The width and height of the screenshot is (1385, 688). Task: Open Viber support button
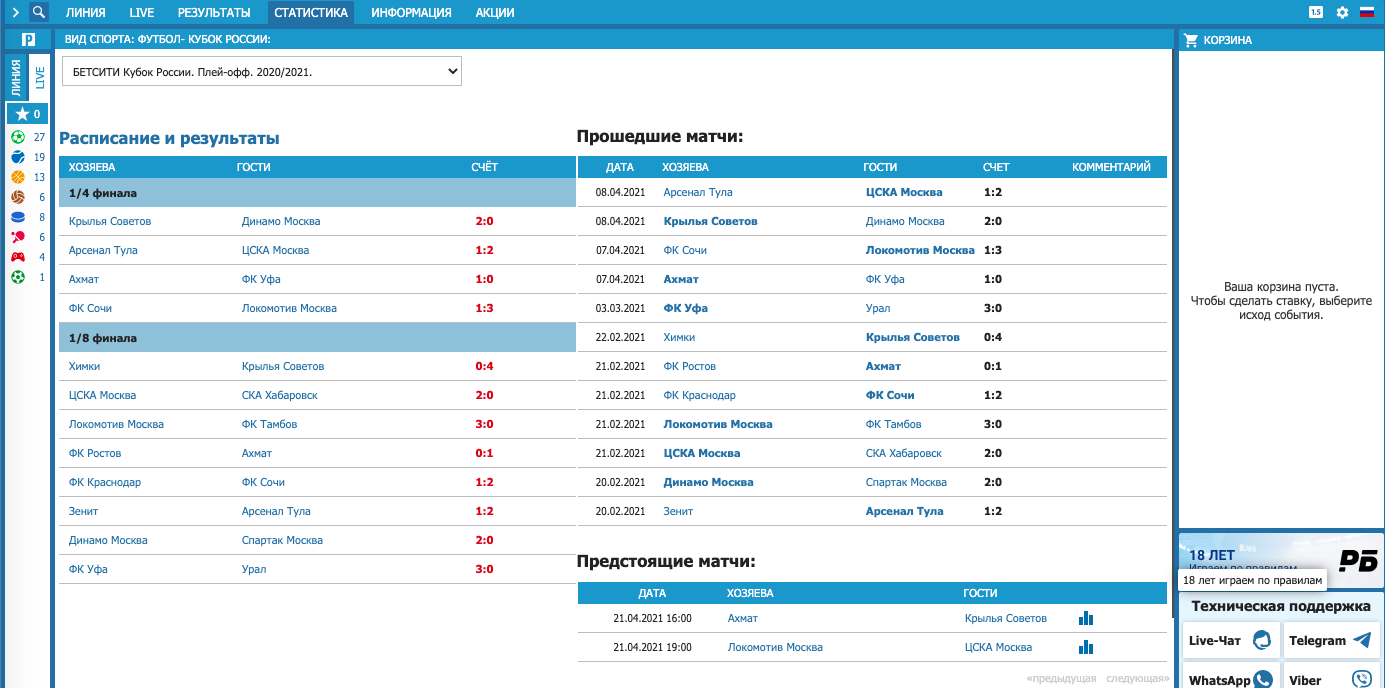click(1331, 676)
